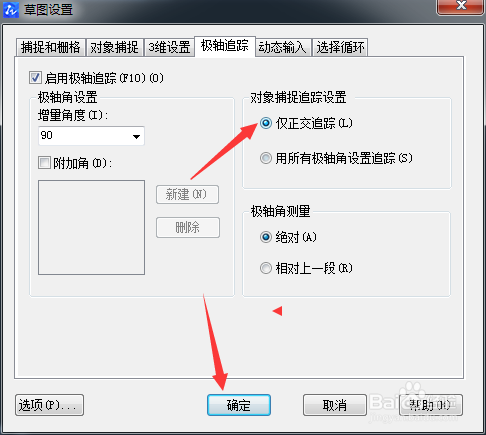This screenshot has width=486, height=435.
Task: Switch to the 3维设置 tab
Action: click(169, 47)
